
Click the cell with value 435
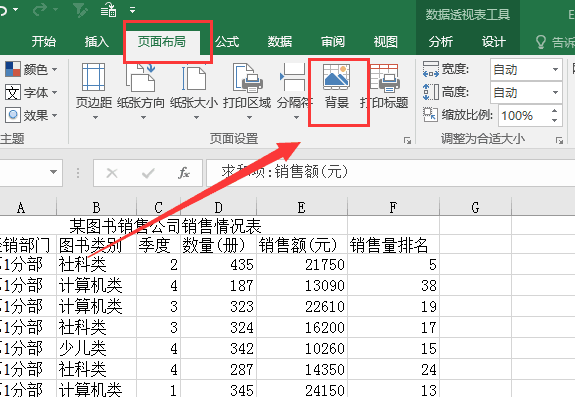point(219,264)
